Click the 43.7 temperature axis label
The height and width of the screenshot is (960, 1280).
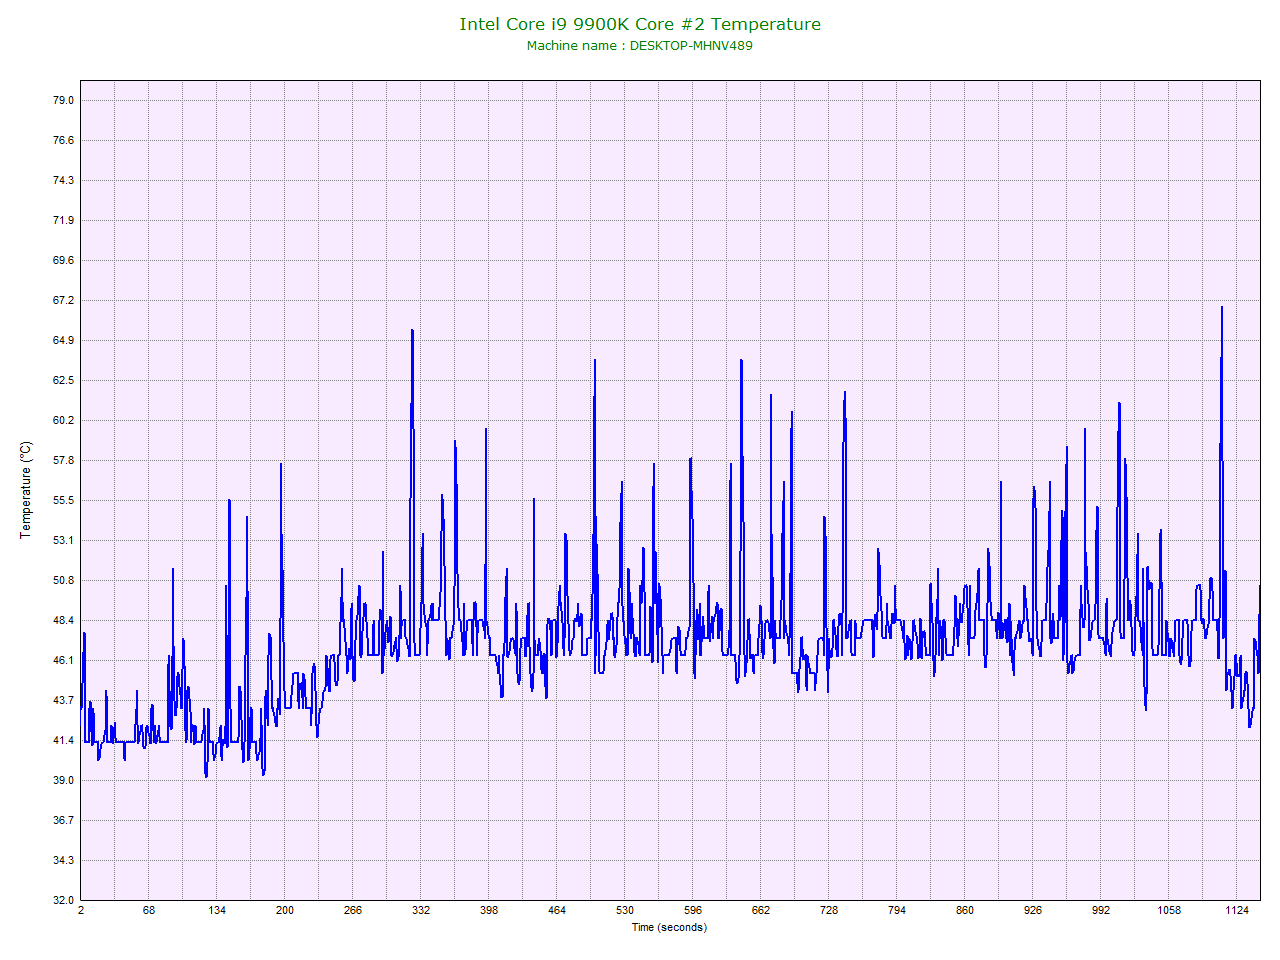point(64,700)
